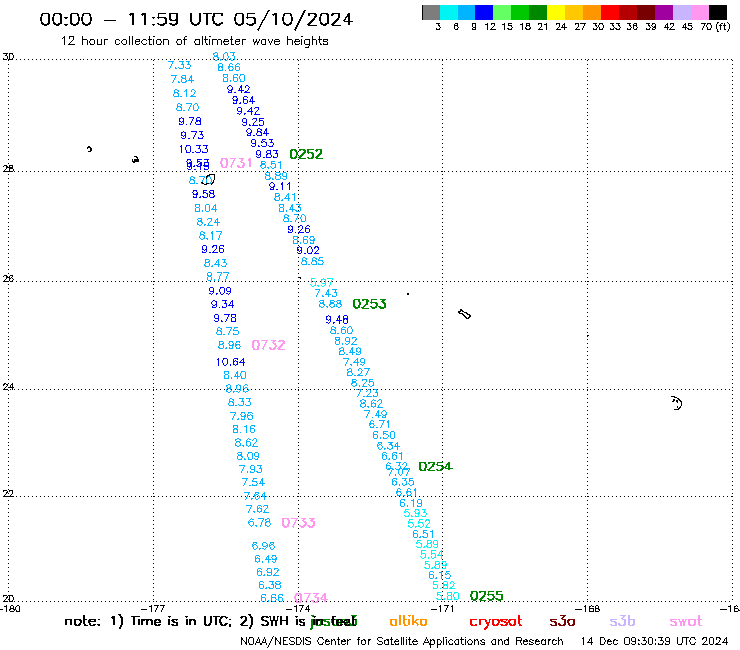Select the pink 70 ft legend swatch
The width and height of the screenshot is (740, 650).
point(698,12)
